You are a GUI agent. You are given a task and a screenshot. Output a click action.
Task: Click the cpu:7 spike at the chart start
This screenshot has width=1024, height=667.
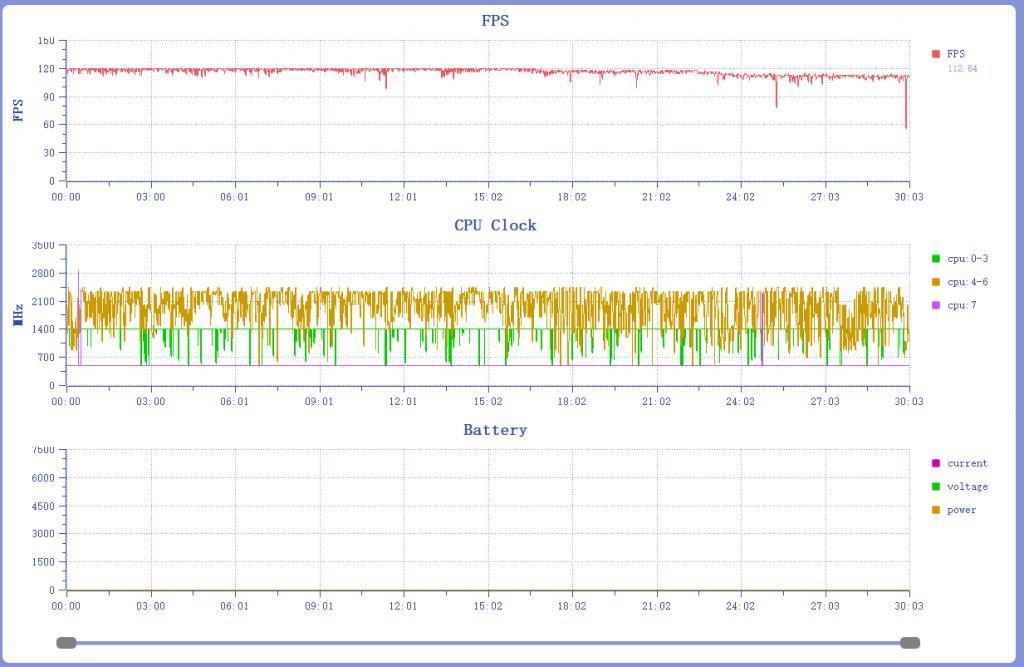pos(78,272)
